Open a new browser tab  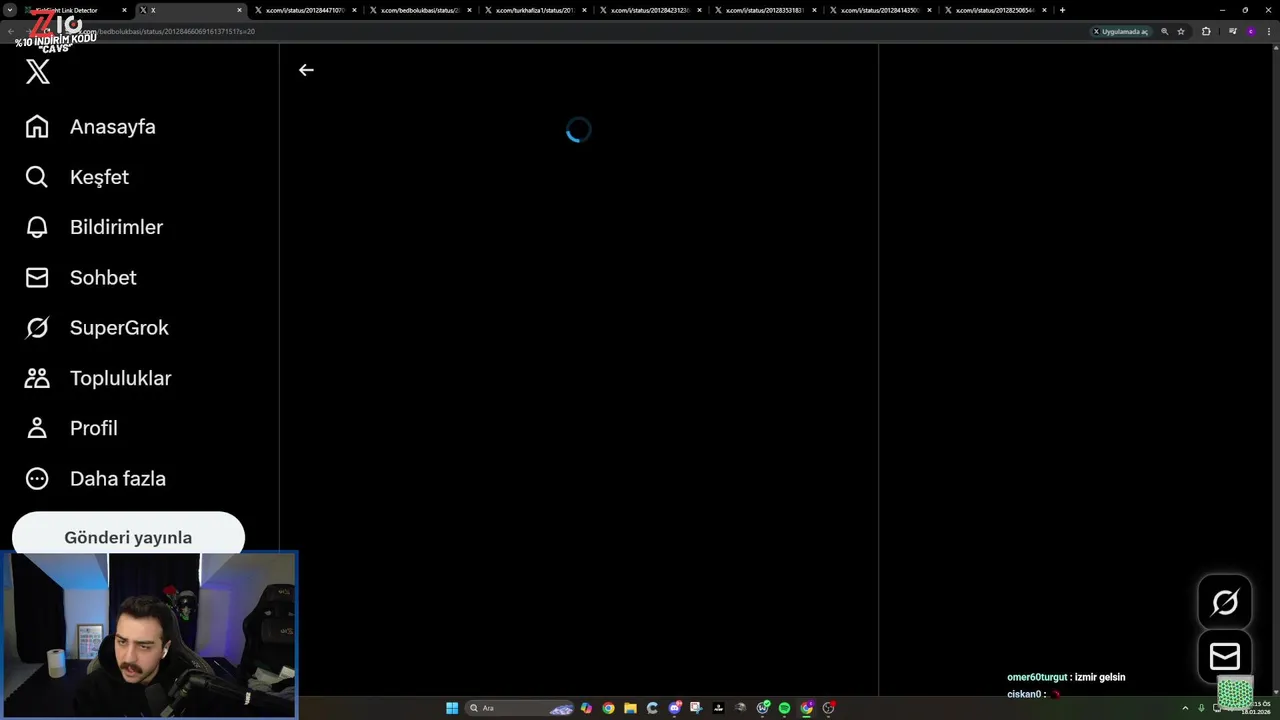click(1062, 10)
